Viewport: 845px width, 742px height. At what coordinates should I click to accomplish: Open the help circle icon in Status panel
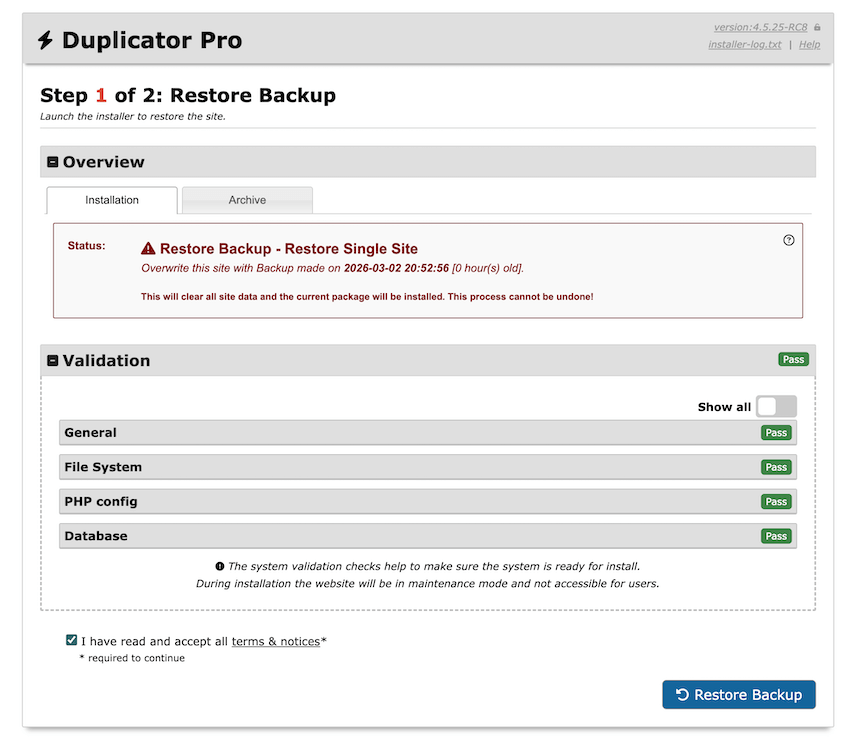pyautogui.click(x=788, y=240)
